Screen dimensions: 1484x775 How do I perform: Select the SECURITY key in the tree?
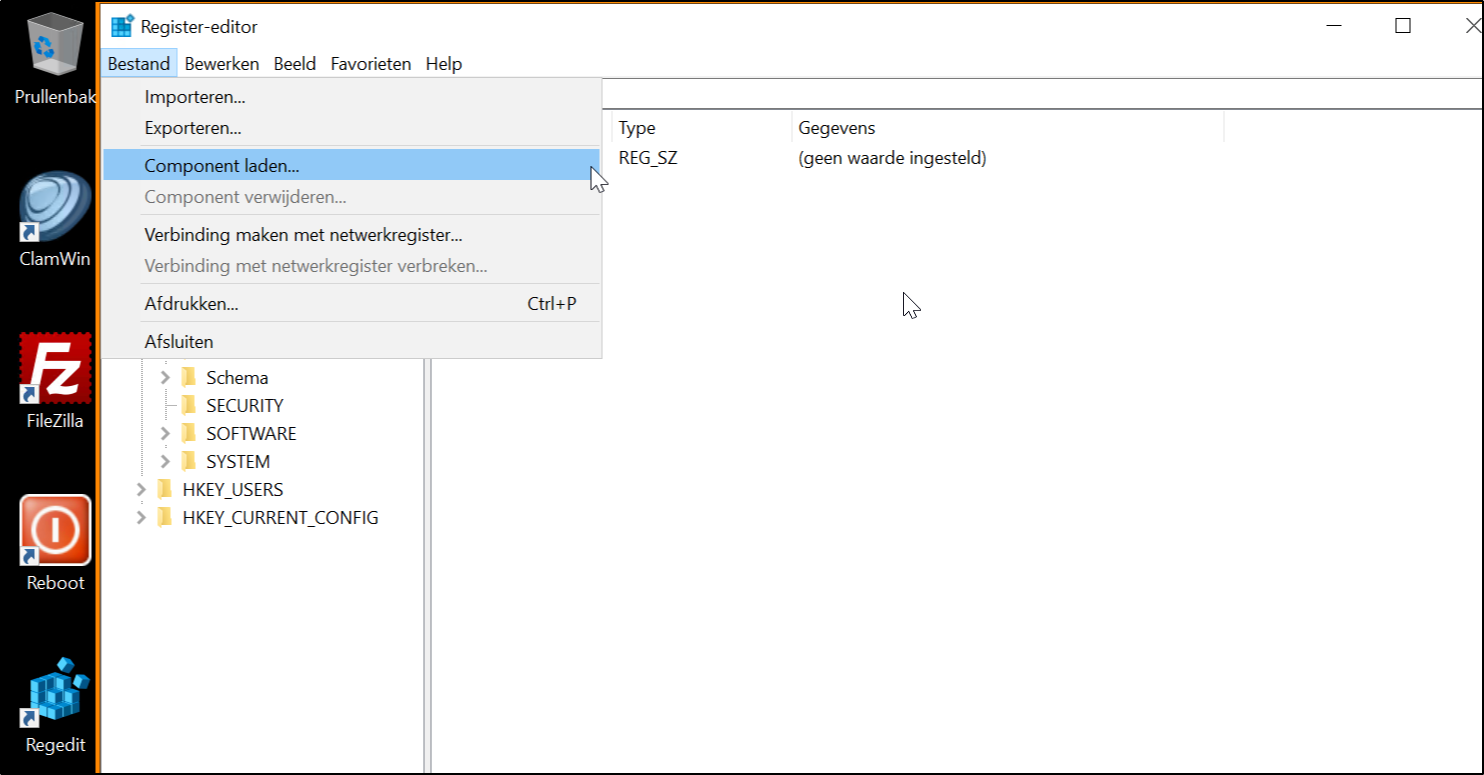(x=244, y=405)
